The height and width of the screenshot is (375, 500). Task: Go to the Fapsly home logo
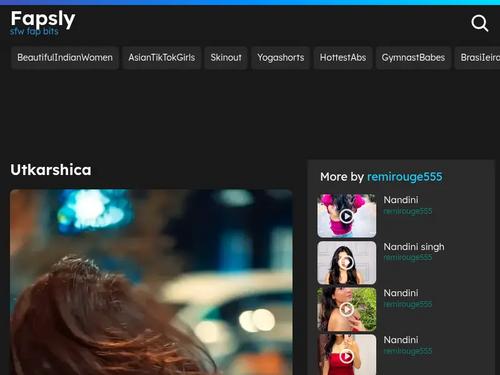43,19
